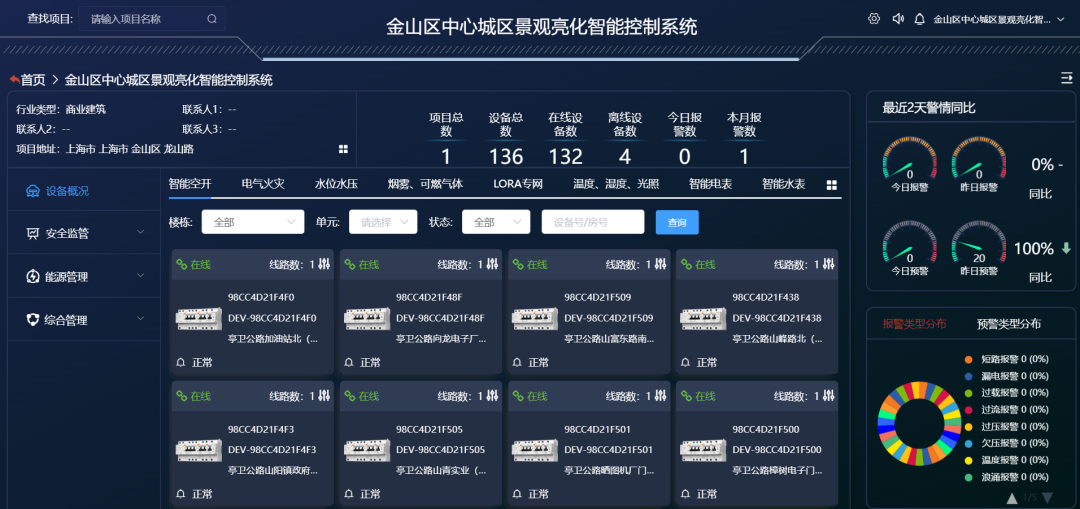Show the 预警类型分布 chart tab
1080x509 pixels.
1008,324
